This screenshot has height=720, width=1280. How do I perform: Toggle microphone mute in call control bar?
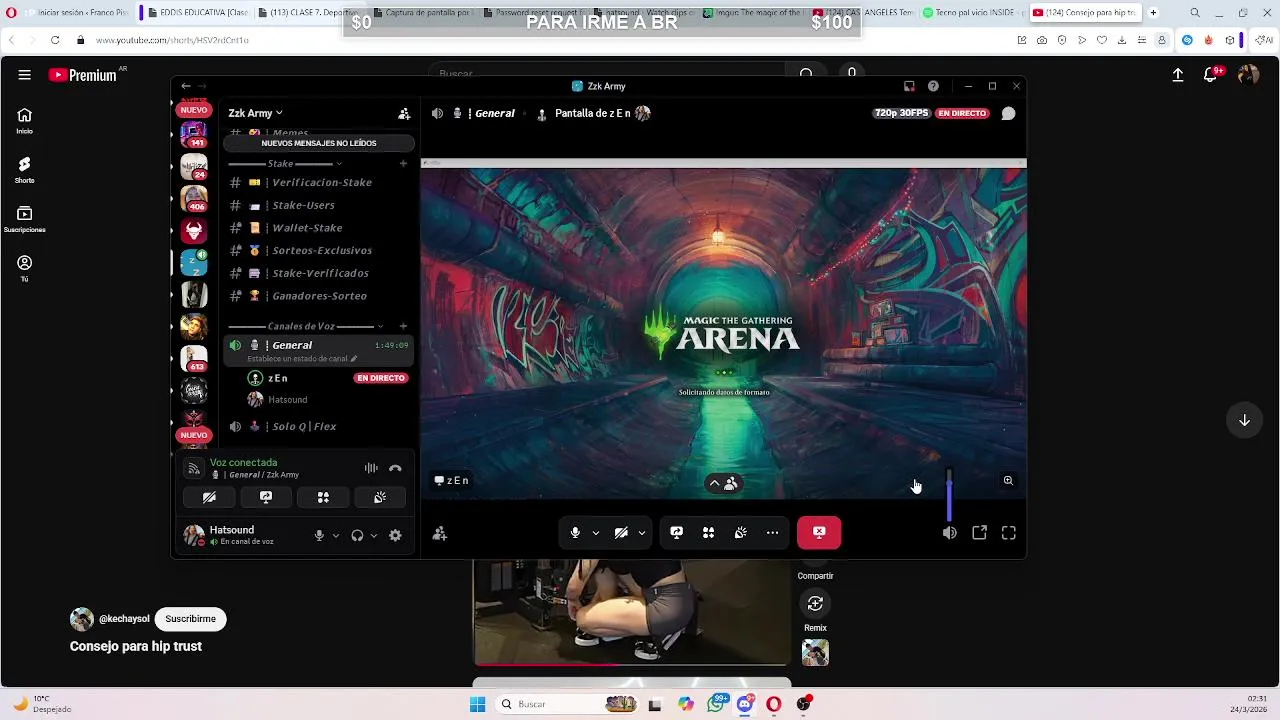575,533
